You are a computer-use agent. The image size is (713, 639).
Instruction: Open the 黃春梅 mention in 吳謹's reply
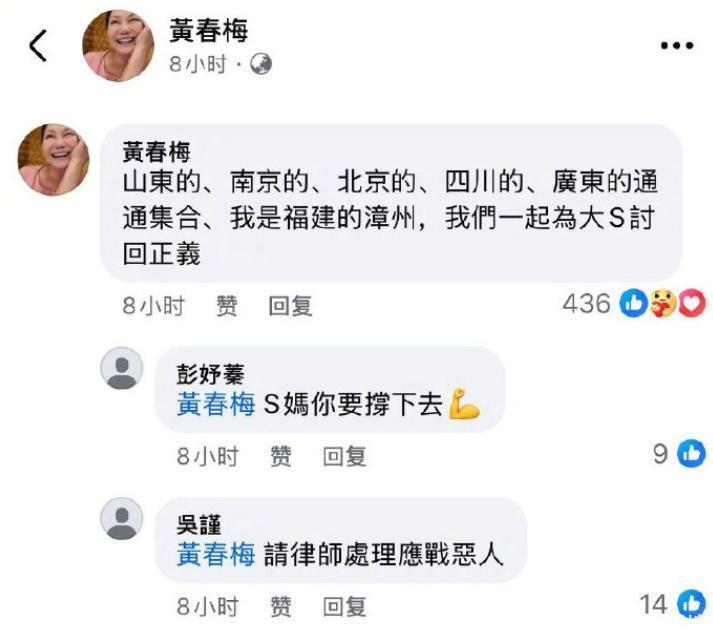216,554
